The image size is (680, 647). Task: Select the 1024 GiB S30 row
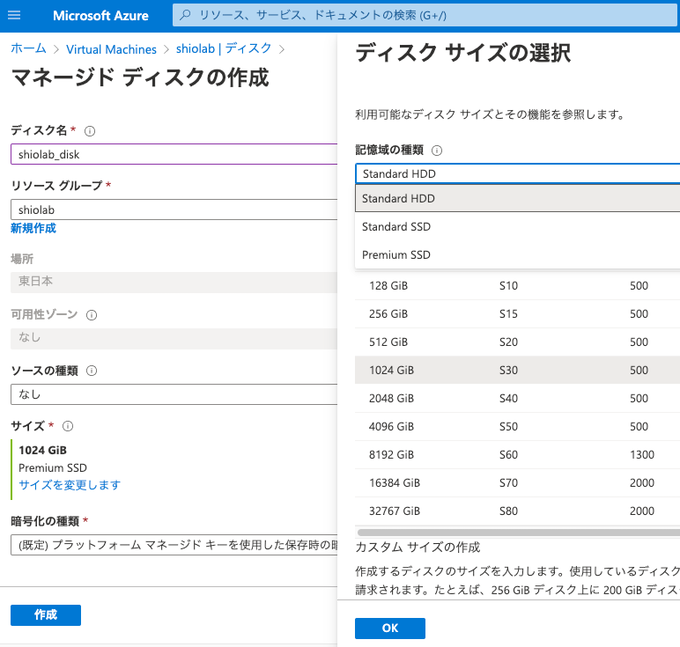click(x=517, y=370)
